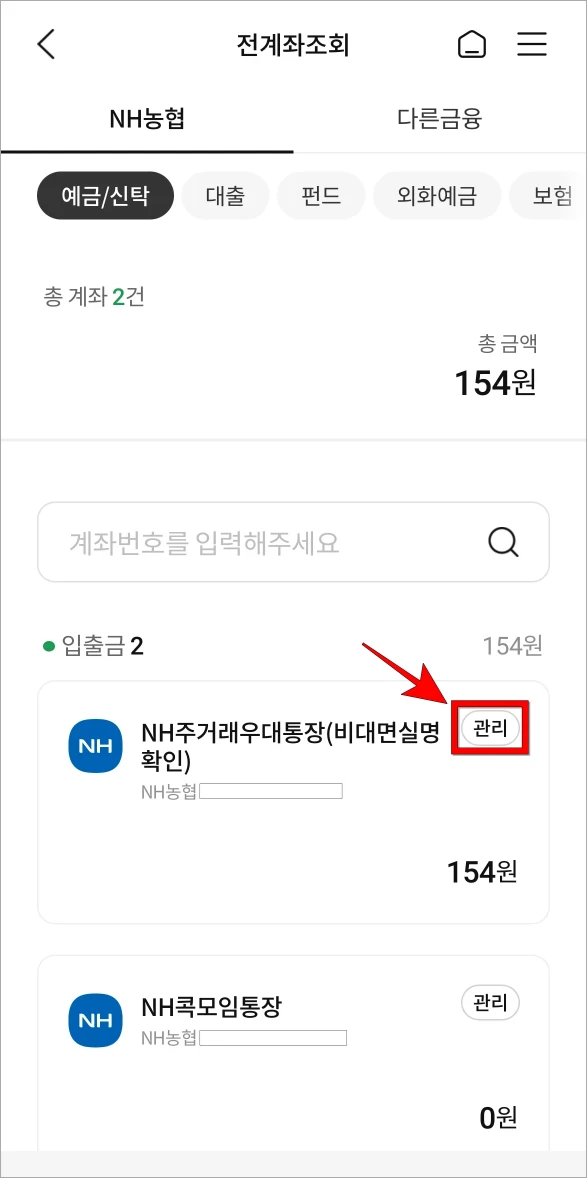Switch to the NH농협 tab
Viewport: 587px width, 1178px height.
tap(147, 117)
